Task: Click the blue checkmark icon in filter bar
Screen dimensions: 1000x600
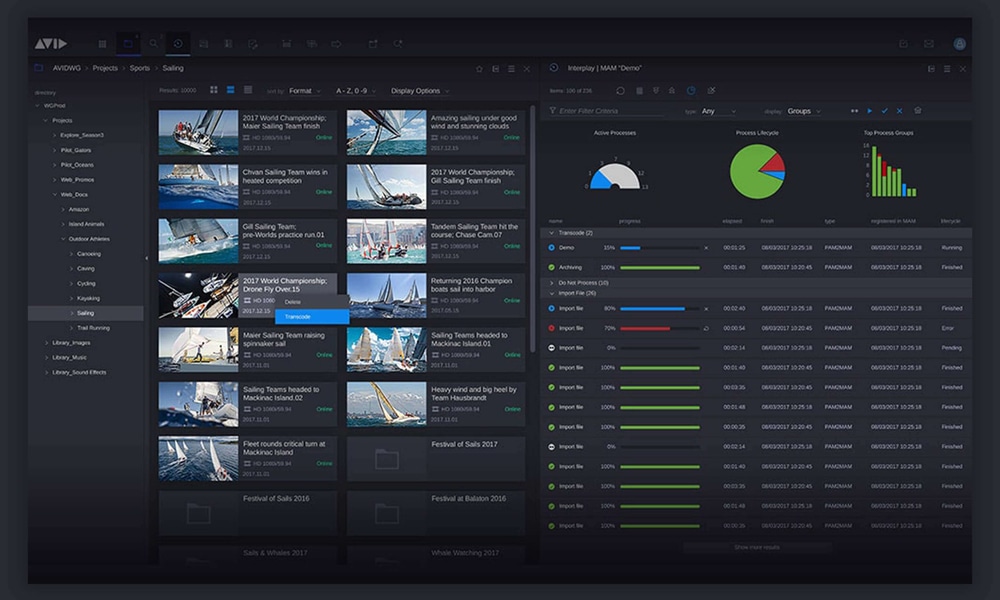Action: [x=884, y=111]
